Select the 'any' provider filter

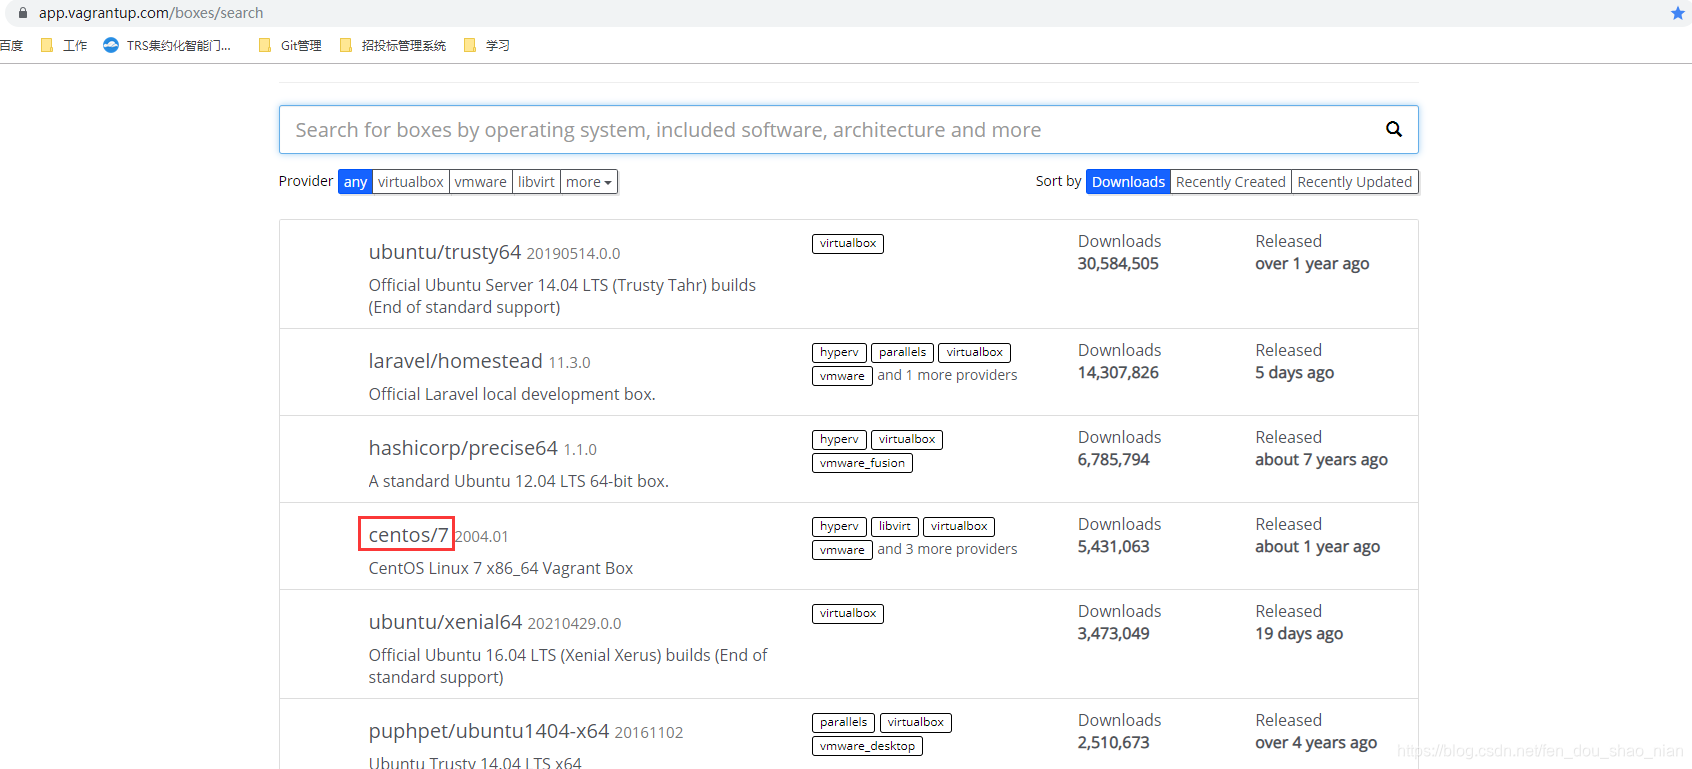click(355, 182)
